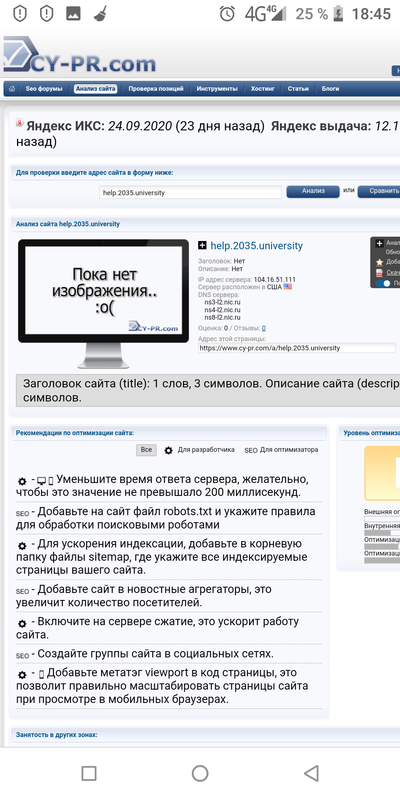Tap the Android recent apps button

tap(89, 773)
